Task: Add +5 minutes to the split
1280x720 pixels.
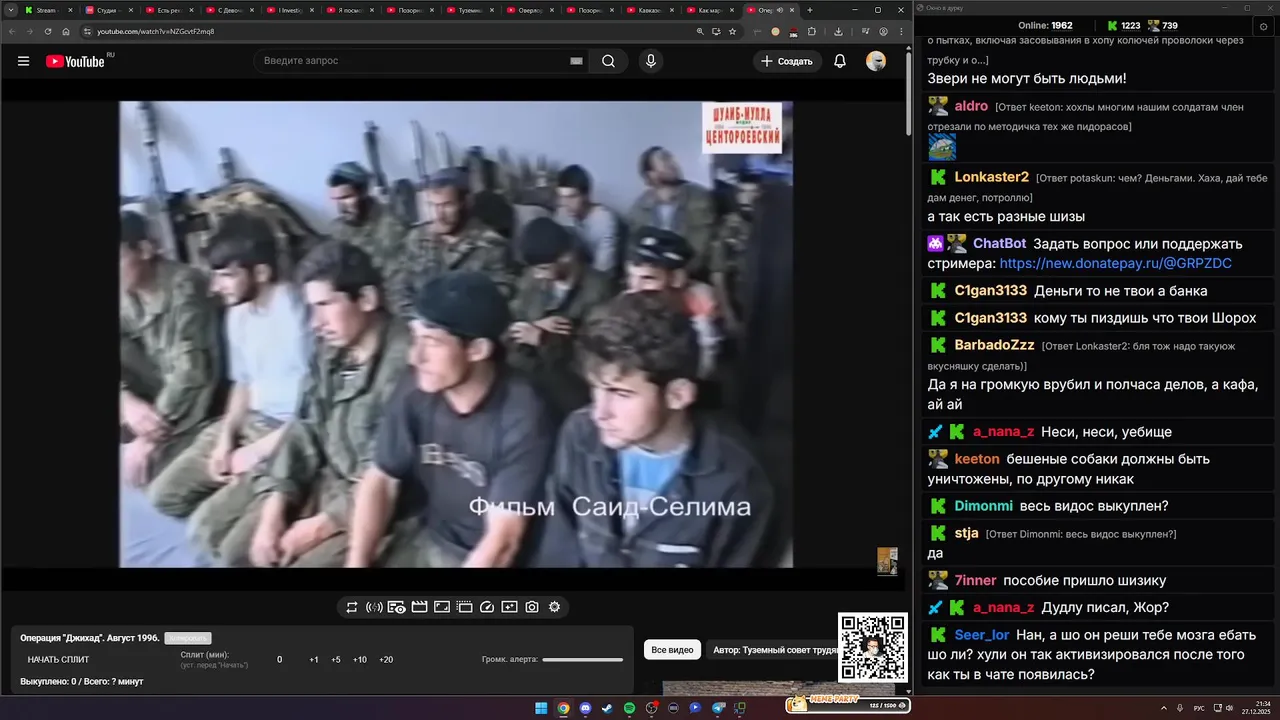Action: [336, 659]
